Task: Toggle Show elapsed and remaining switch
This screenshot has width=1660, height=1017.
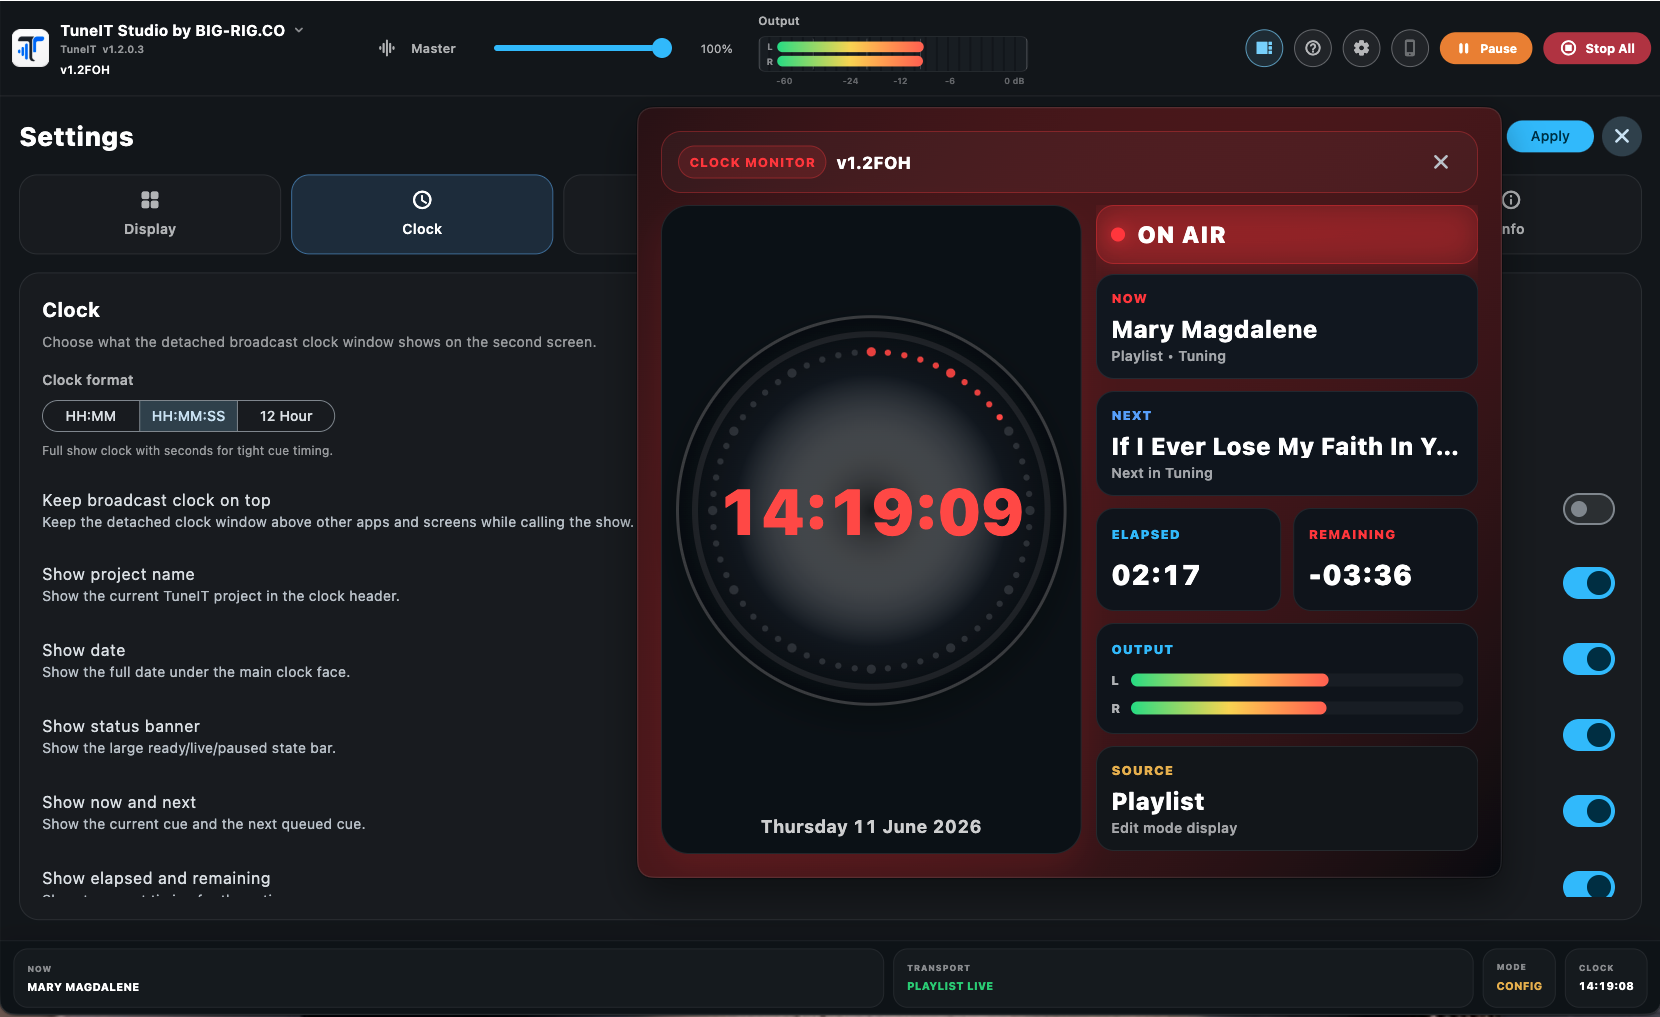Action: (1589, 884)
